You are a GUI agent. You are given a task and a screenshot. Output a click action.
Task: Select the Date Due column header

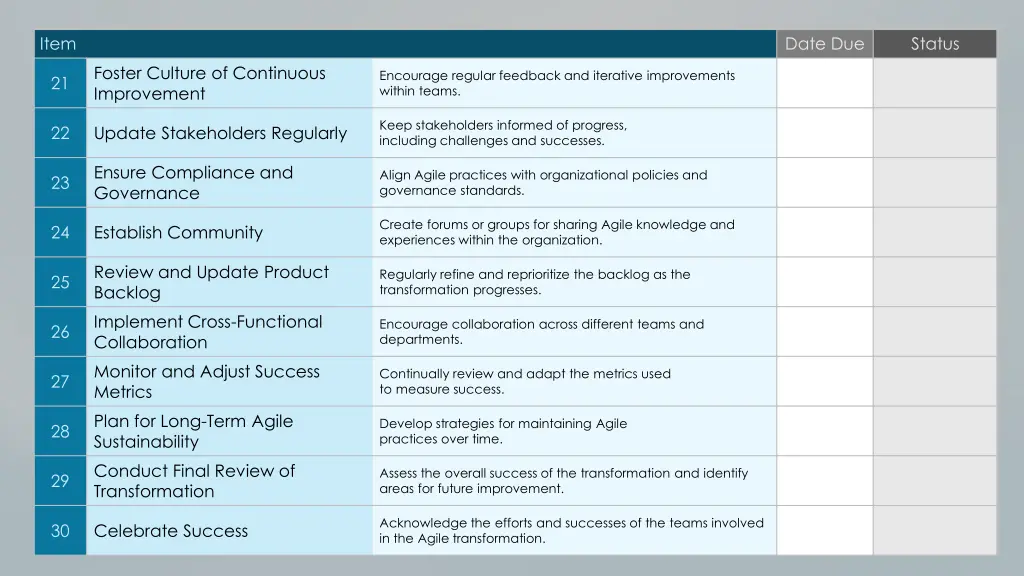point(825,44)
